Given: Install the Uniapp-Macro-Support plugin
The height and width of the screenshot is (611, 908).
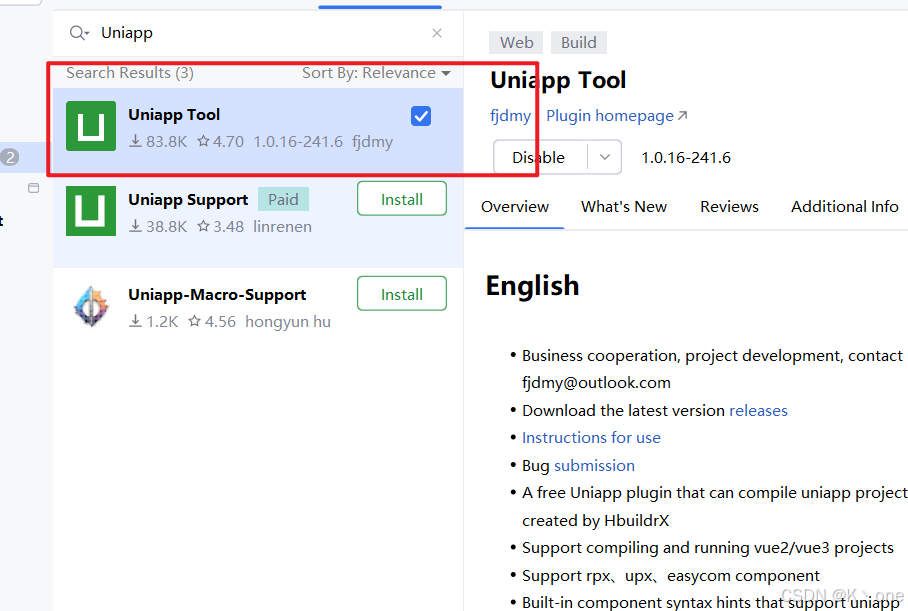Looking at the screenshot, I should pyautogui.click(x=402, y=294).
